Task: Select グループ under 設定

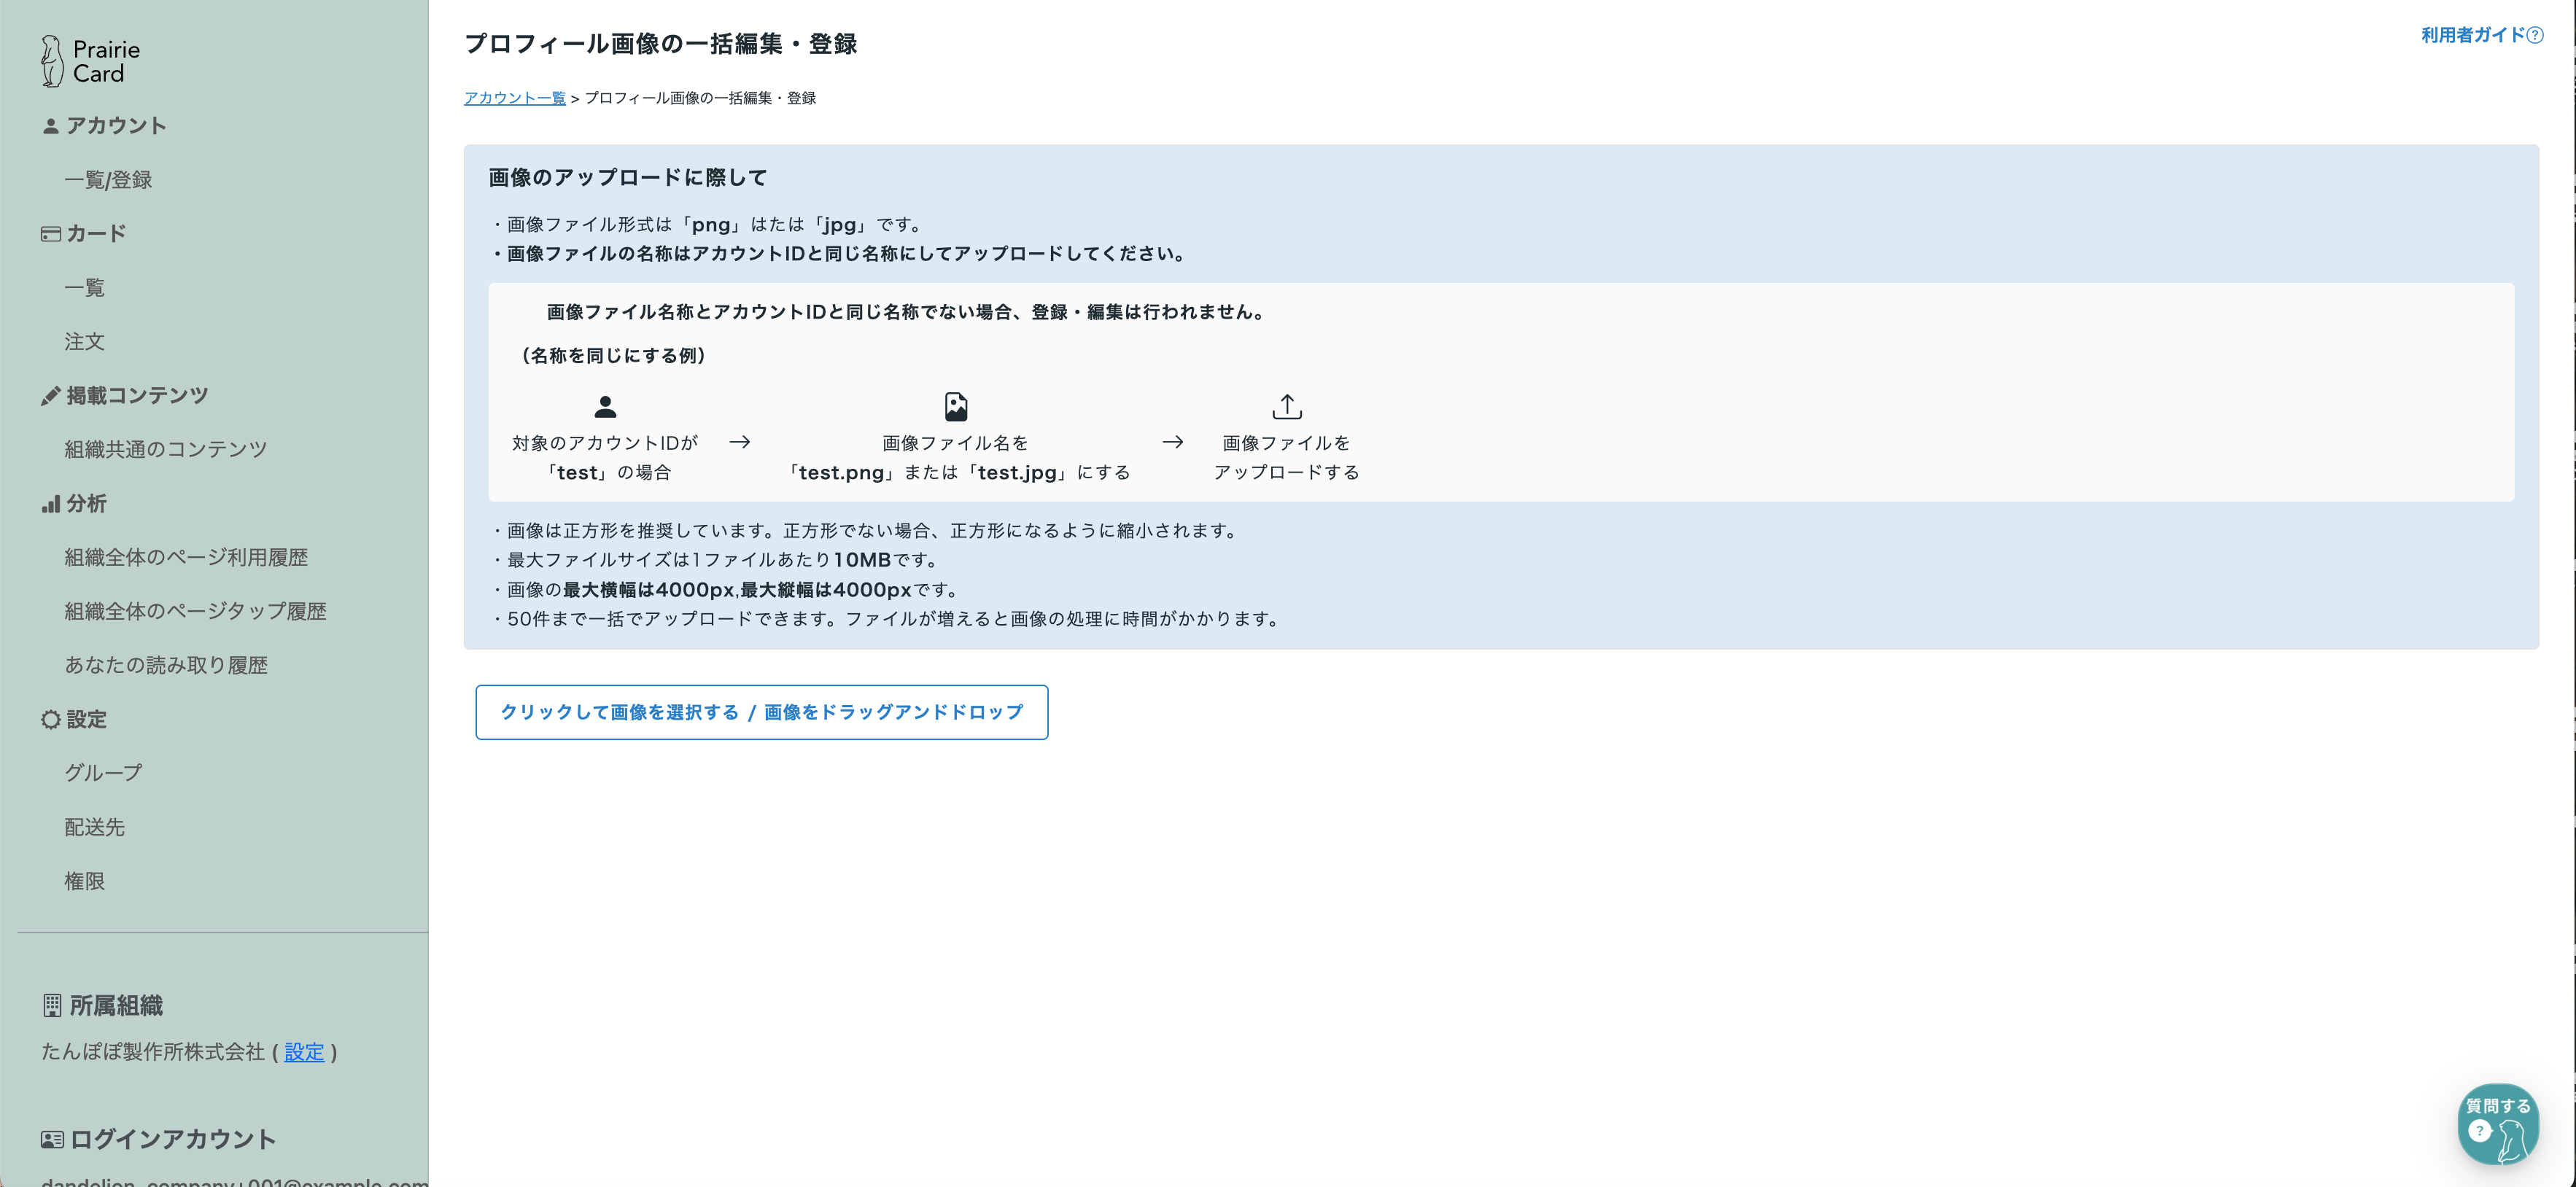Action: click(x=103, y=773)
